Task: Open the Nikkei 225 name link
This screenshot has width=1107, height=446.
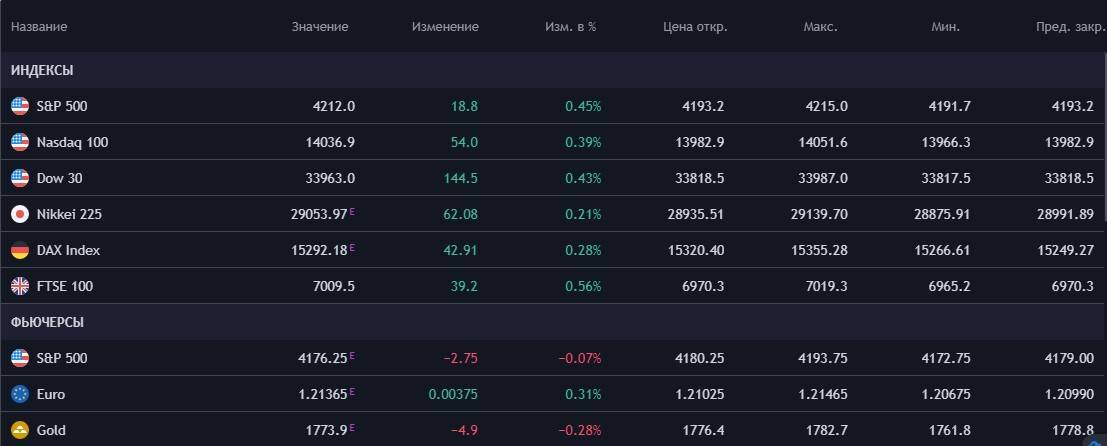Action: (x=69, y=214)
